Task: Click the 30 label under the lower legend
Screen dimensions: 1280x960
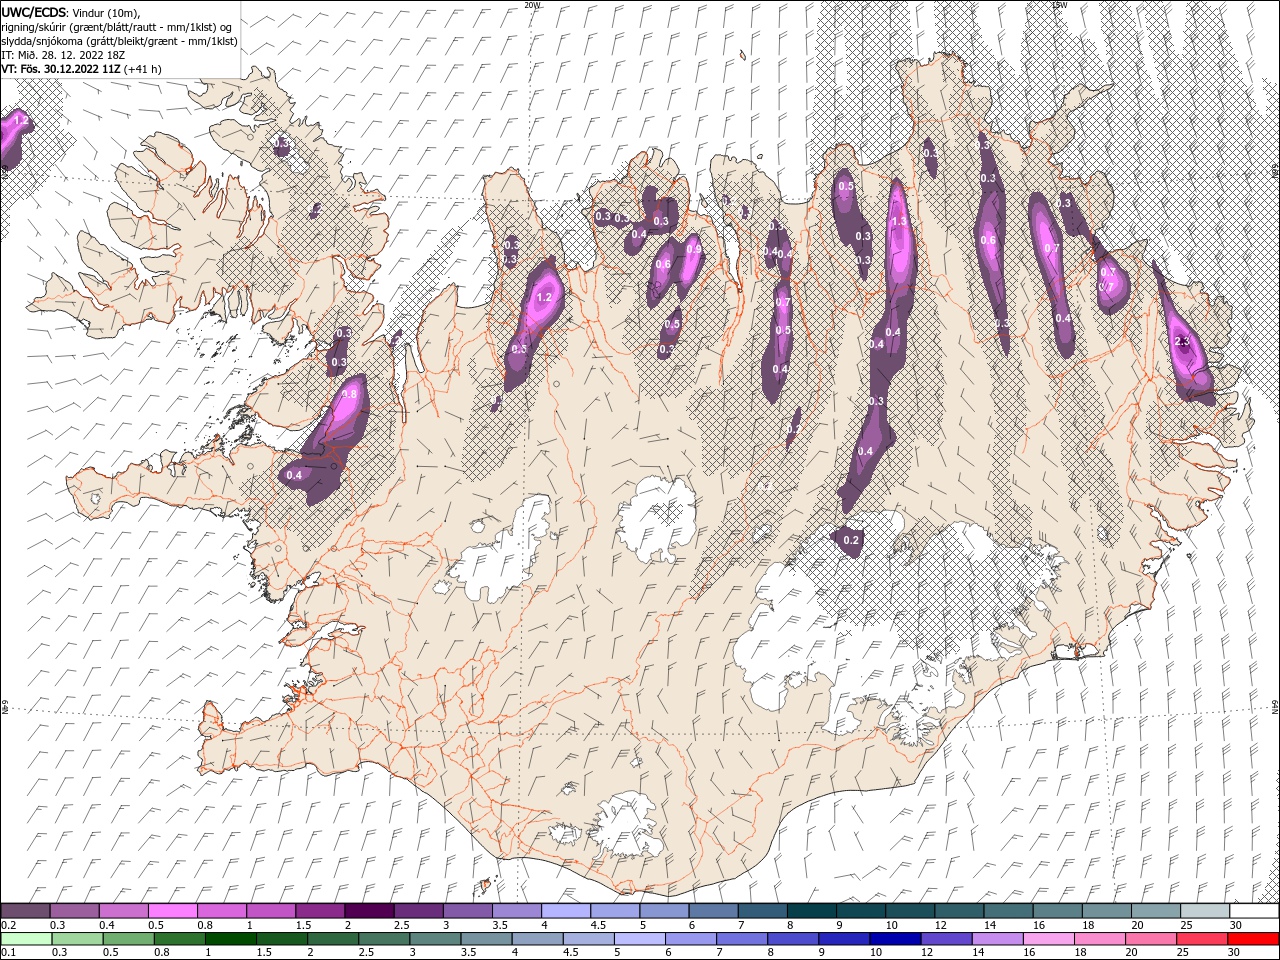Action: [1234, 952]
